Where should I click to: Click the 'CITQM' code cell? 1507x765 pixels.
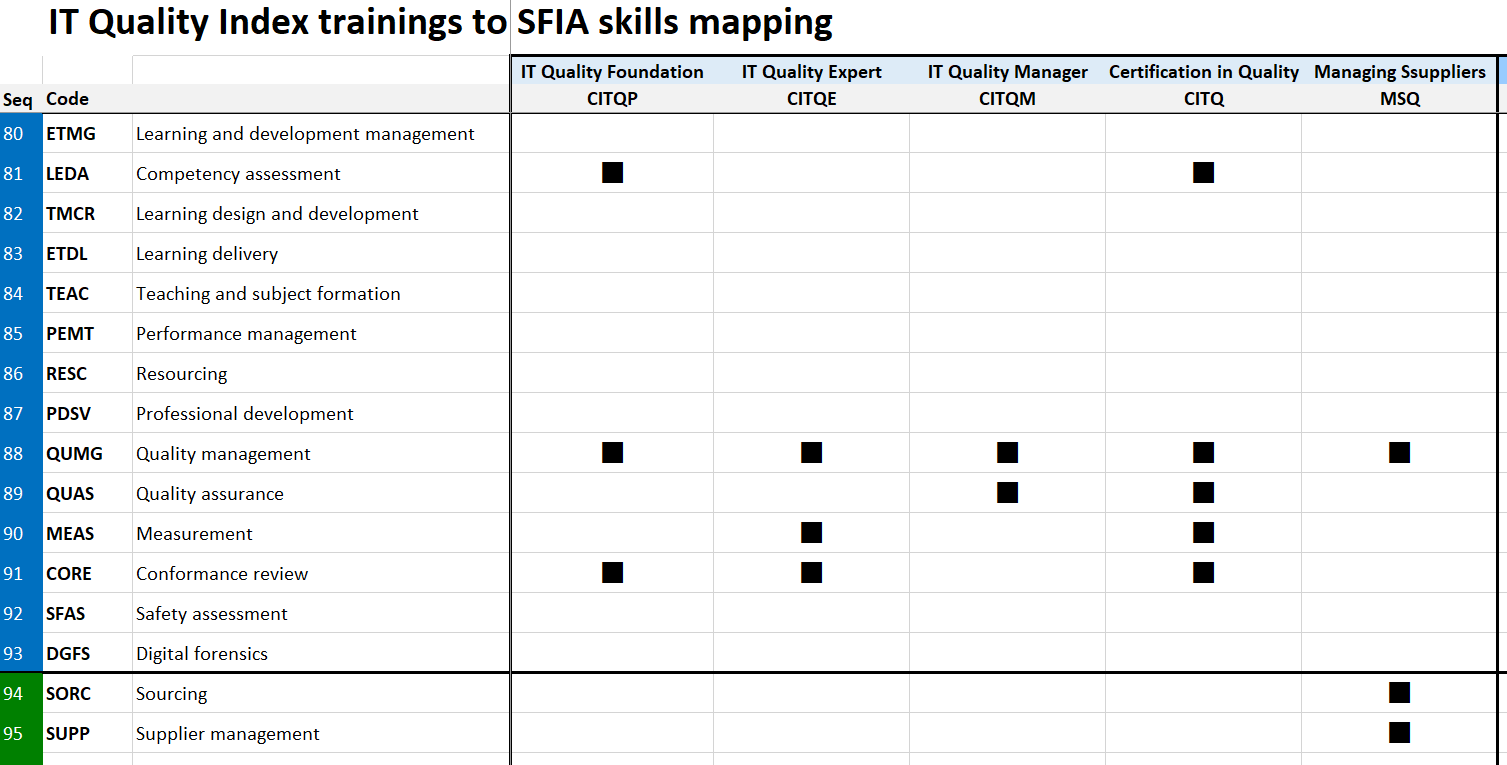point(1008,99)
